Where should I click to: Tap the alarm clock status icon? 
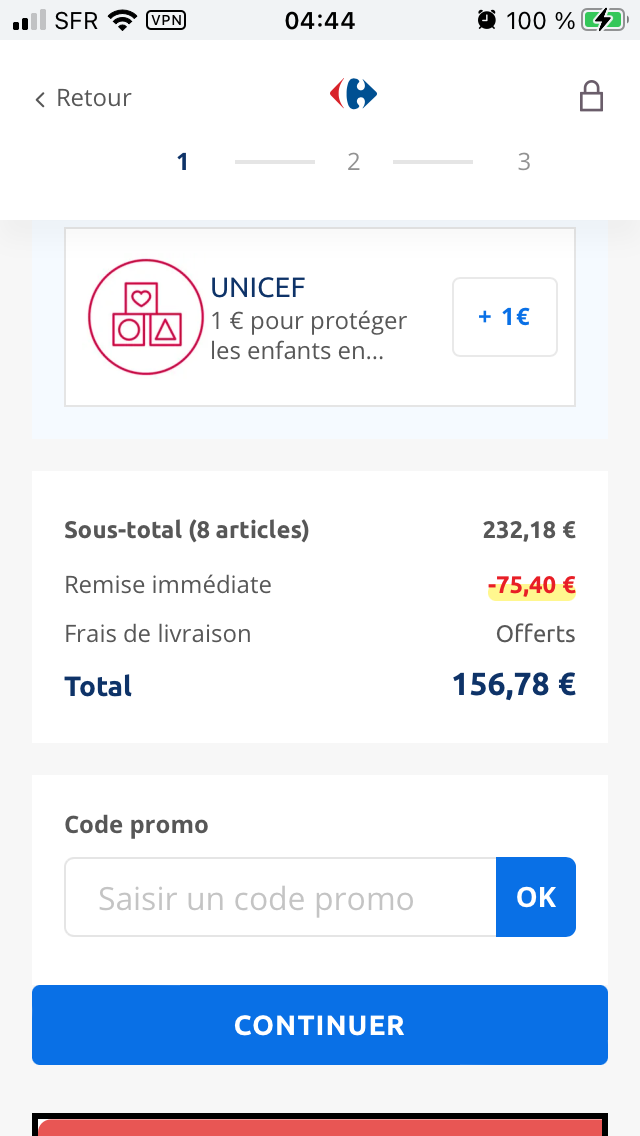[x=487, y=19]
